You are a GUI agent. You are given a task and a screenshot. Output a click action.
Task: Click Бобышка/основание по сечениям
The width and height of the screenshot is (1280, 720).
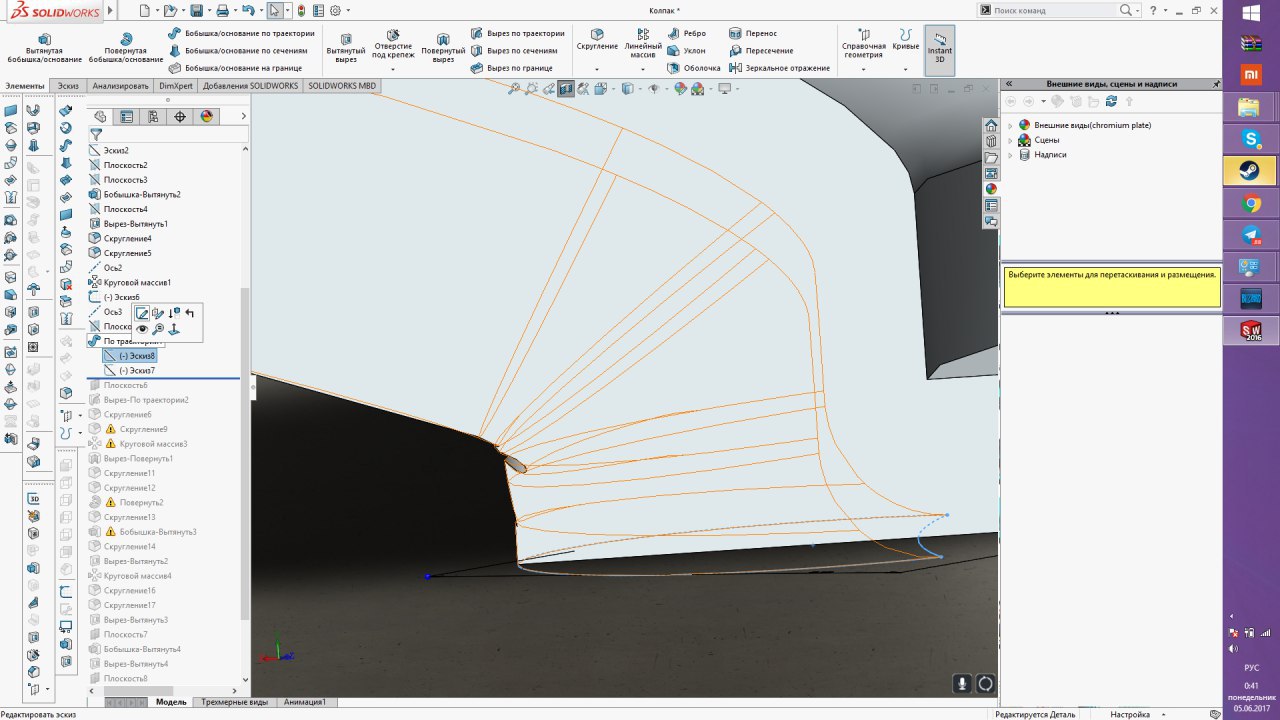pyautogui.click(x=238, y=50)
